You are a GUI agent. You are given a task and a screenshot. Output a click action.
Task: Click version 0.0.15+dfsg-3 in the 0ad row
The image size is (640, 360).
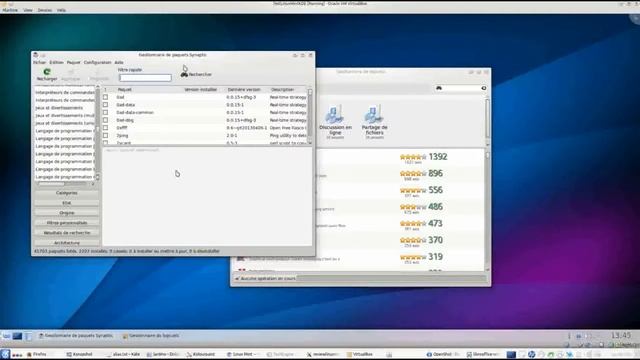tap(241, 97)
